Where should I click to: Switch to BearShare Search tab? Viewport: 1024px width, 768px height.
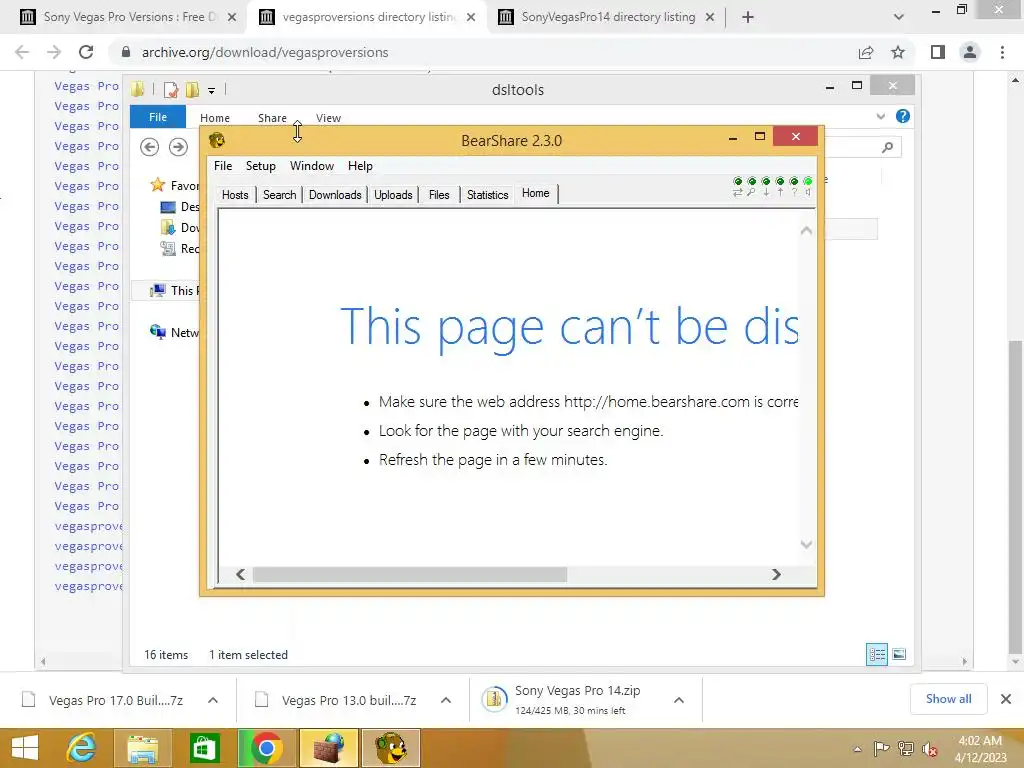(x=280, y=195)
